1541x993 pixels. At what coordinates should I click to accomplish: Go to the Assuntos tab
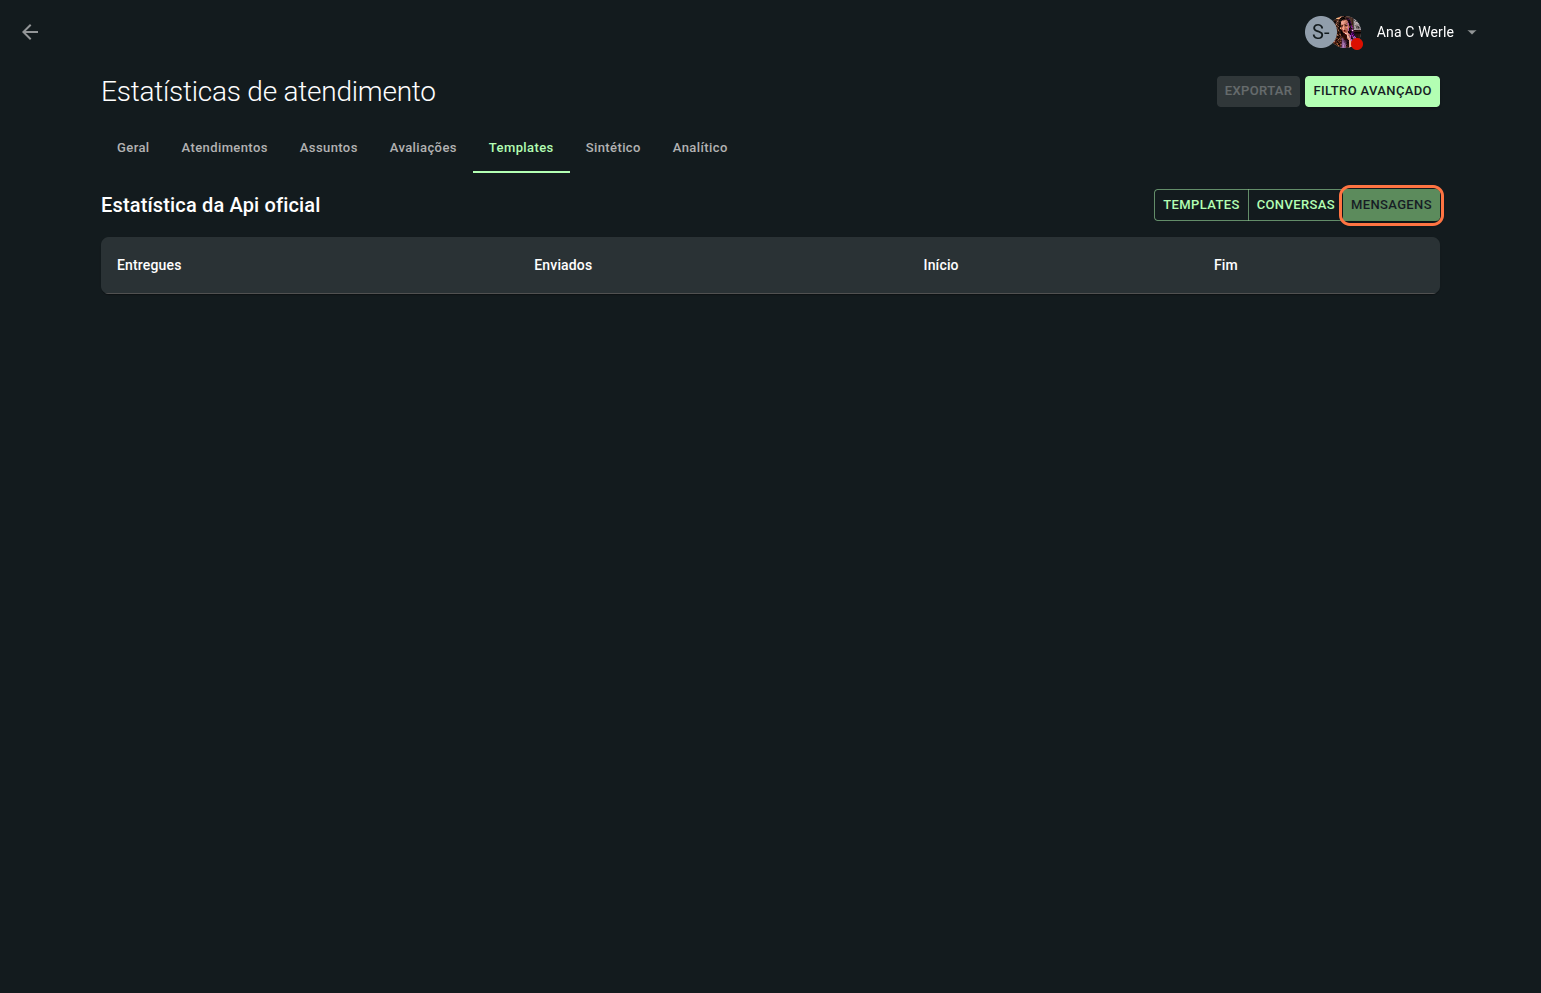coord(328,148)
